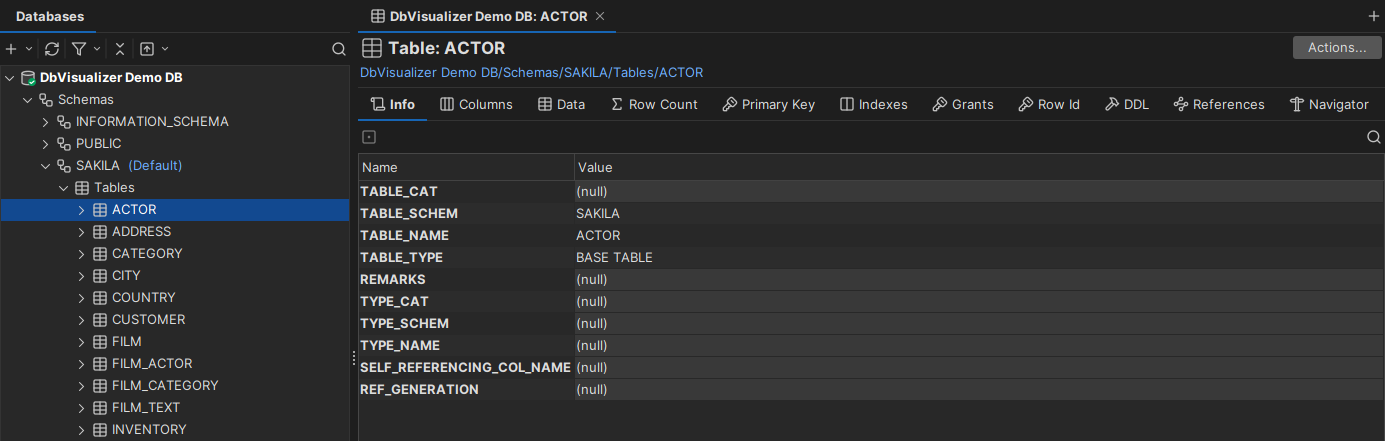Expand the PUBLIC schema node
Image resolution: width=1385 pixels, height=441 pixels.
(x=46, y=144)
